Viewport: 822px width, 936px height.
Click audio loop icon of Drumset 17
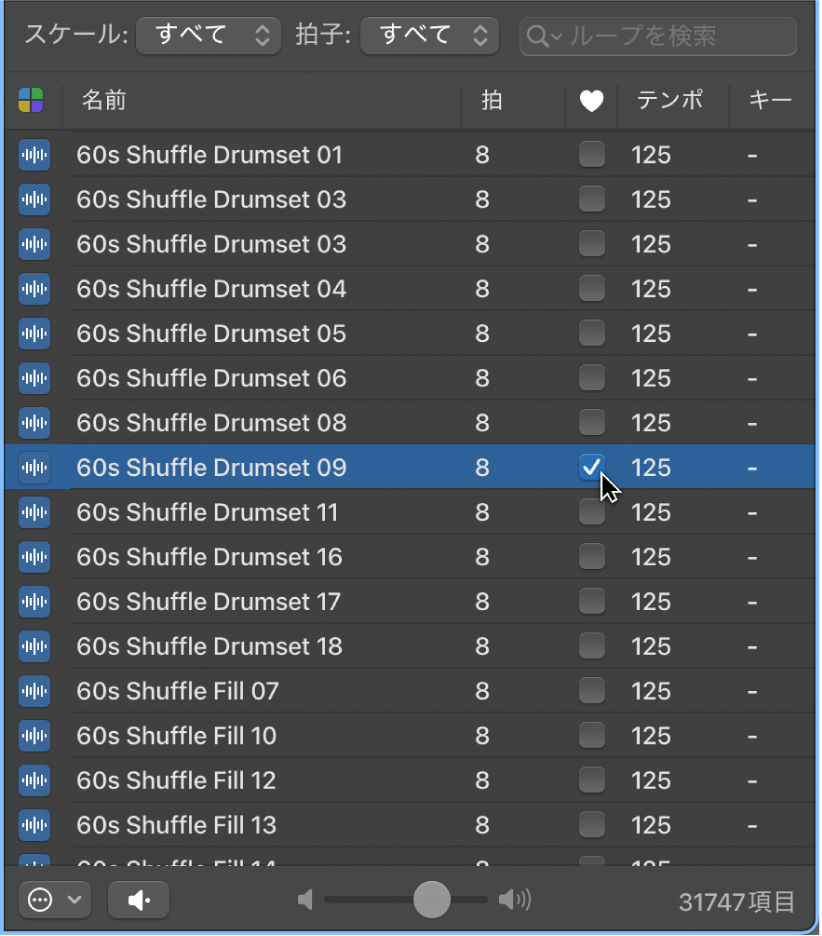click(34, 602)
